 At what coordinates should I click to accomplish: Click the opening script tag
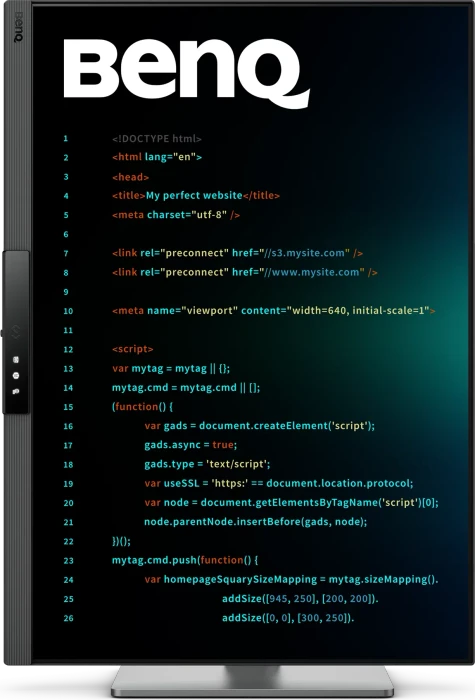133,349
